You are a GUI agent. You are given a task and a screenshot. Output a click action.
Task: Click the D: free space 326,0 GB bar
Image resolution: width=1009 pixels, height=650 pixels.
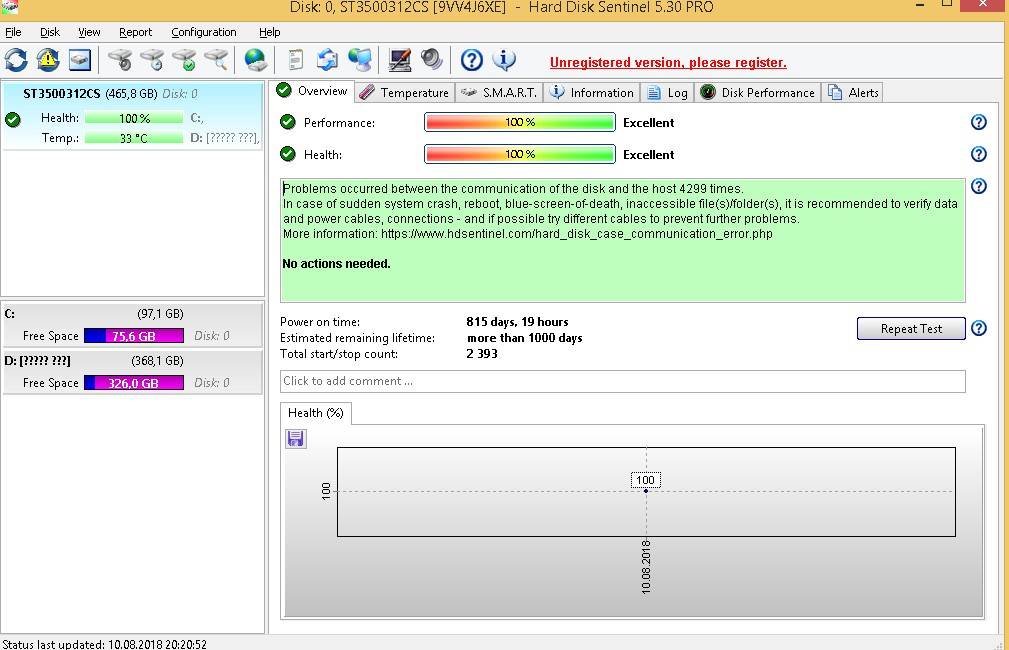[134, 383]
